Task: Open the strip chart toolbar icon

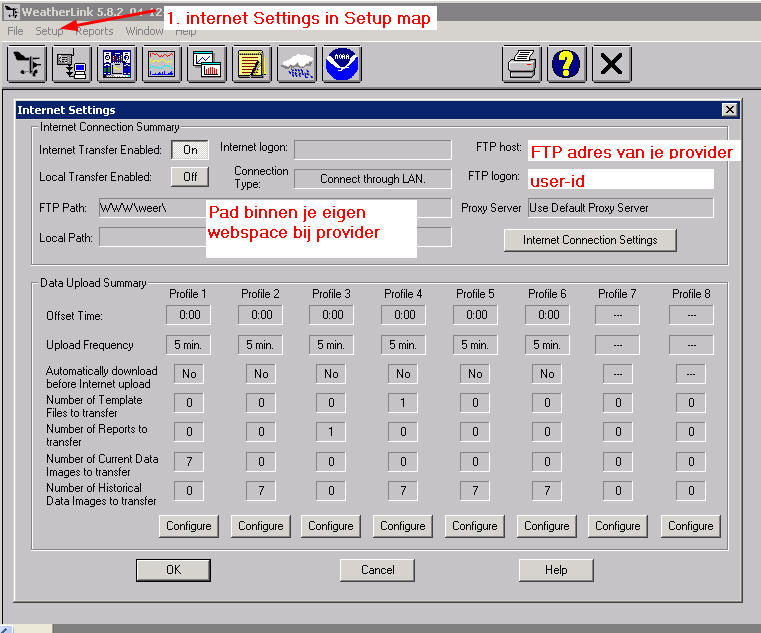Action: coord(208,64)
